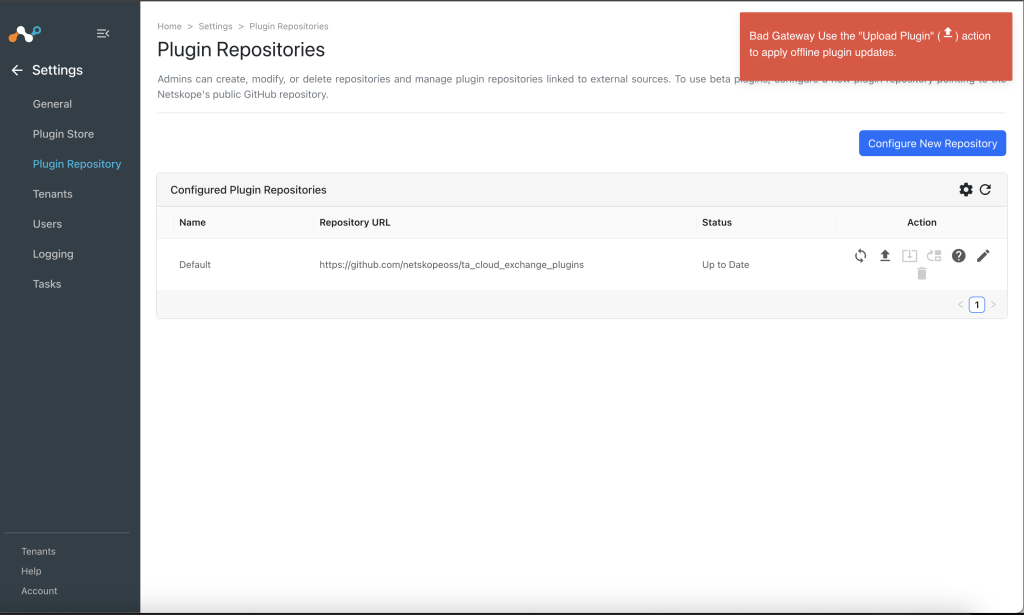Select Plugin Repository menu item

77,164
